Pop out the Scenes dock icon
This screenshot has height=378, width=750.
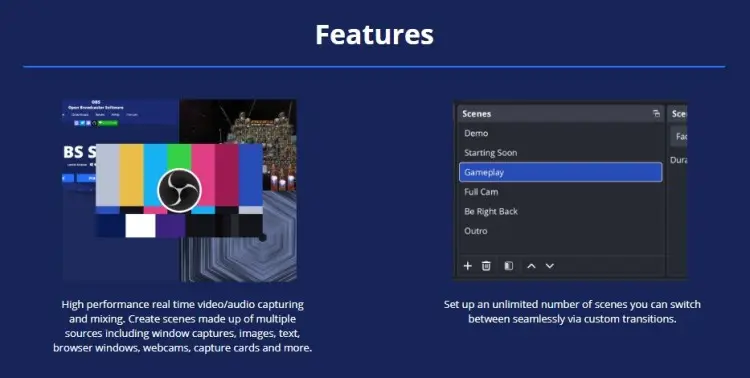tap(656, 113)
